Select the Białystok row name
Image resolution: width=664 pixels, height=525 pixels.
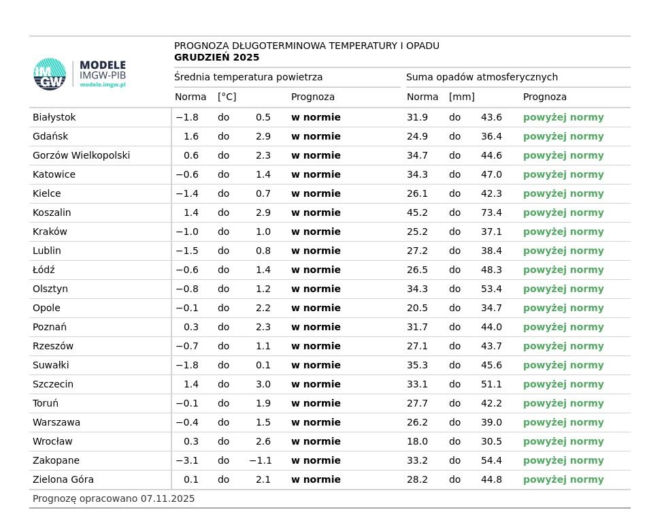click(x=54, y=117)
